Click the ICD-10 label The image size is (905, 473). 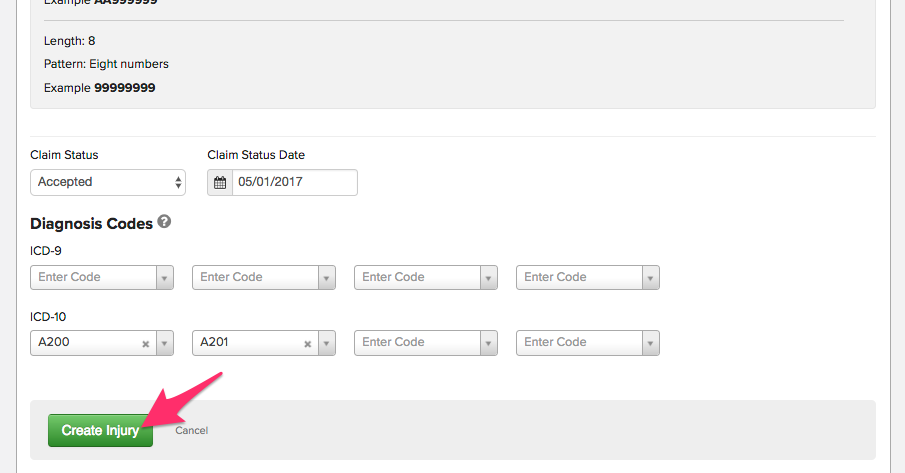(48, 317)
